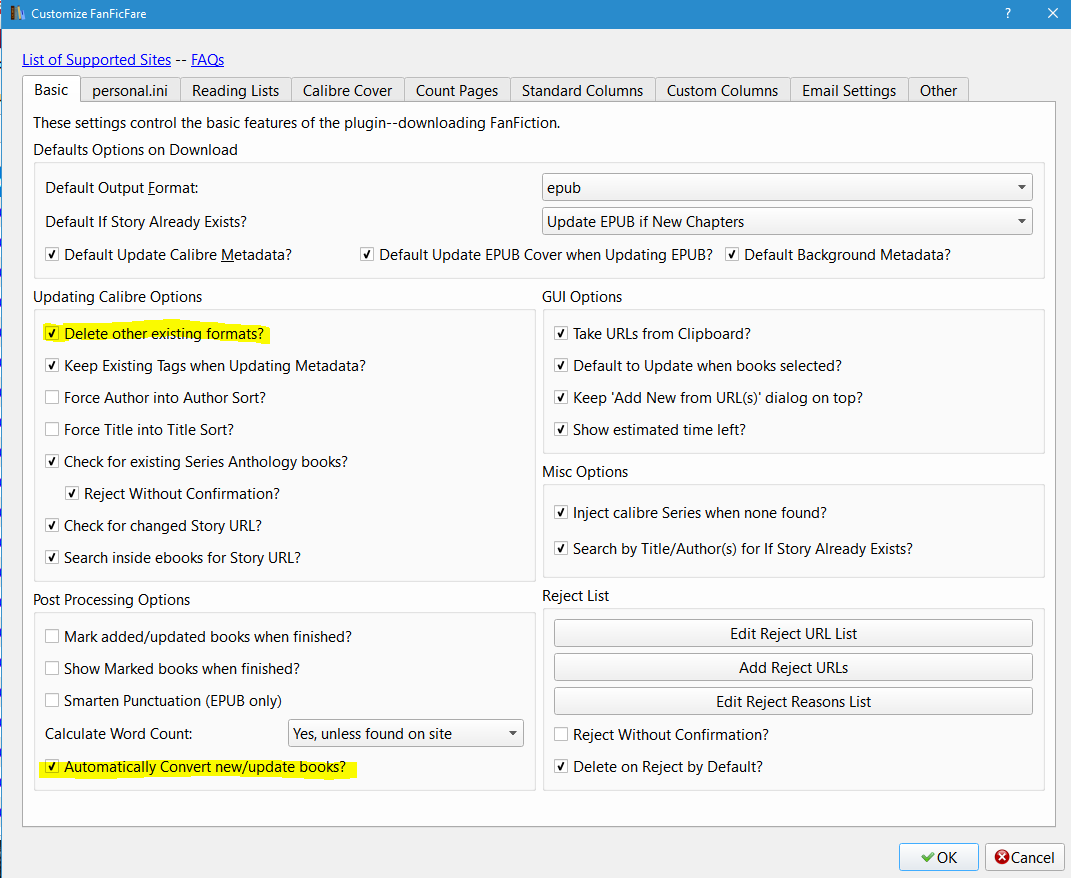Screen dimensions: 1071x878
Task: Uncheck Show estimated time left
Action: tap(561, 429)
